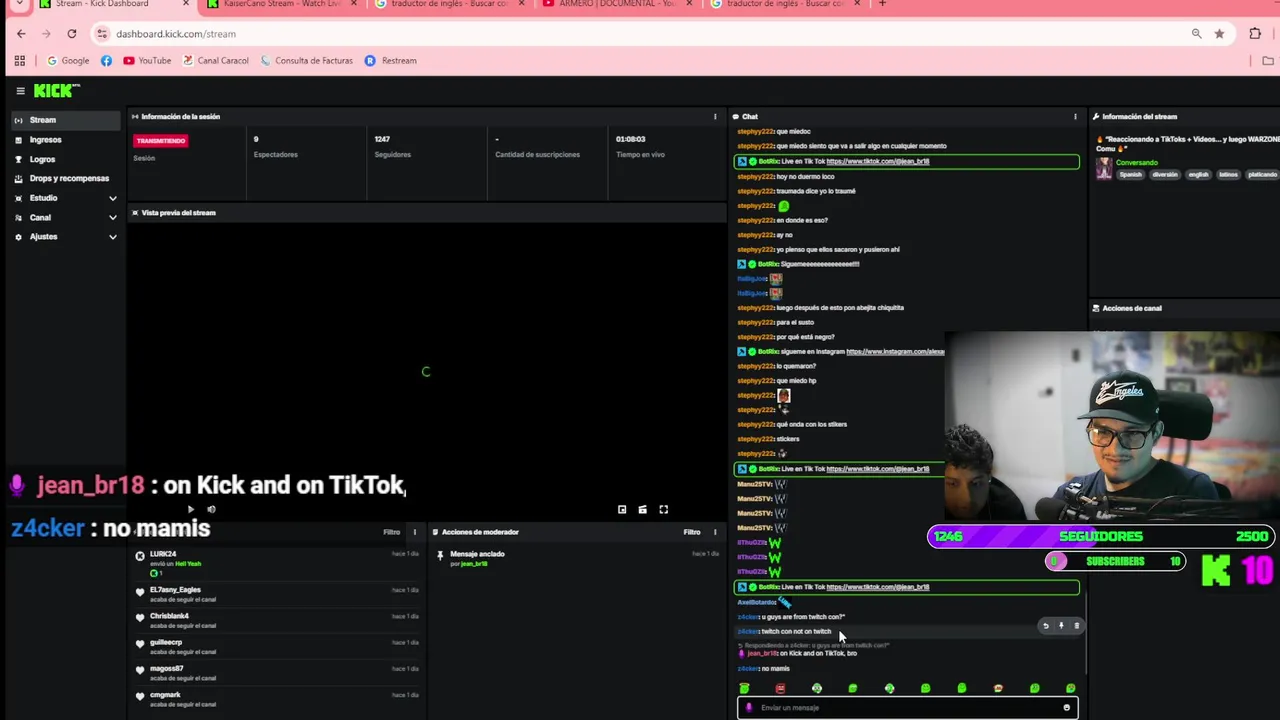The image size is (1280, 720).
Task: Click the Conversando category label
Action: pos(1136,162)
